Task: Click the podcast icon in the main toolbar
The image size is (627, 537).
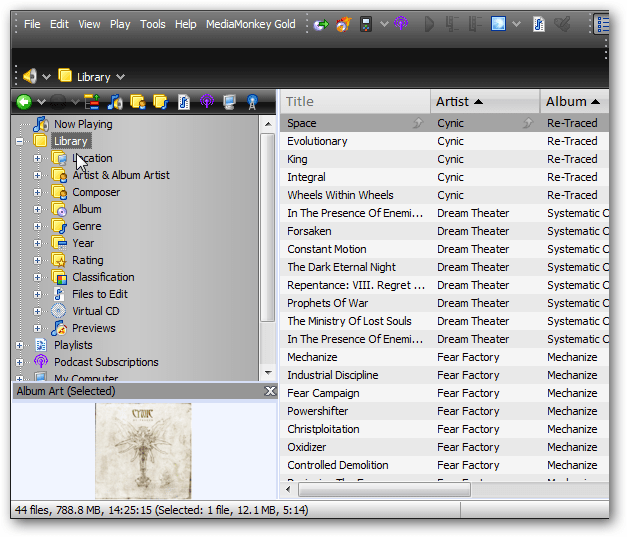Action: point(401,24)
